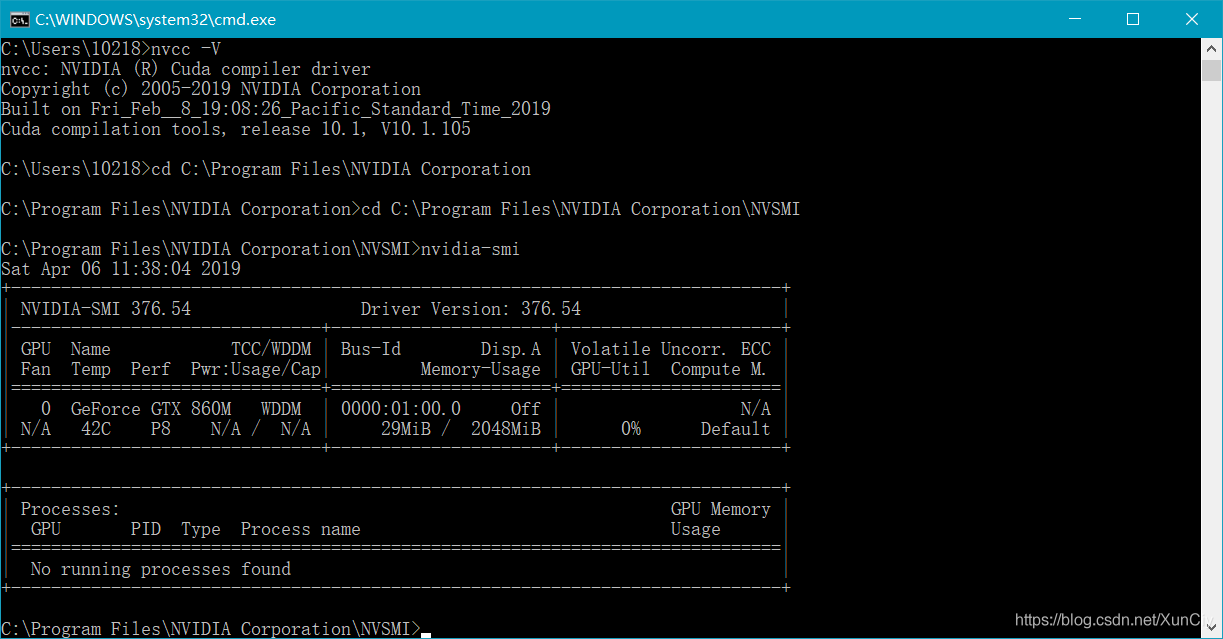Click the 'Memory-Usage' column header
Screen dimensions: 1223x639
tap(481, 369)
